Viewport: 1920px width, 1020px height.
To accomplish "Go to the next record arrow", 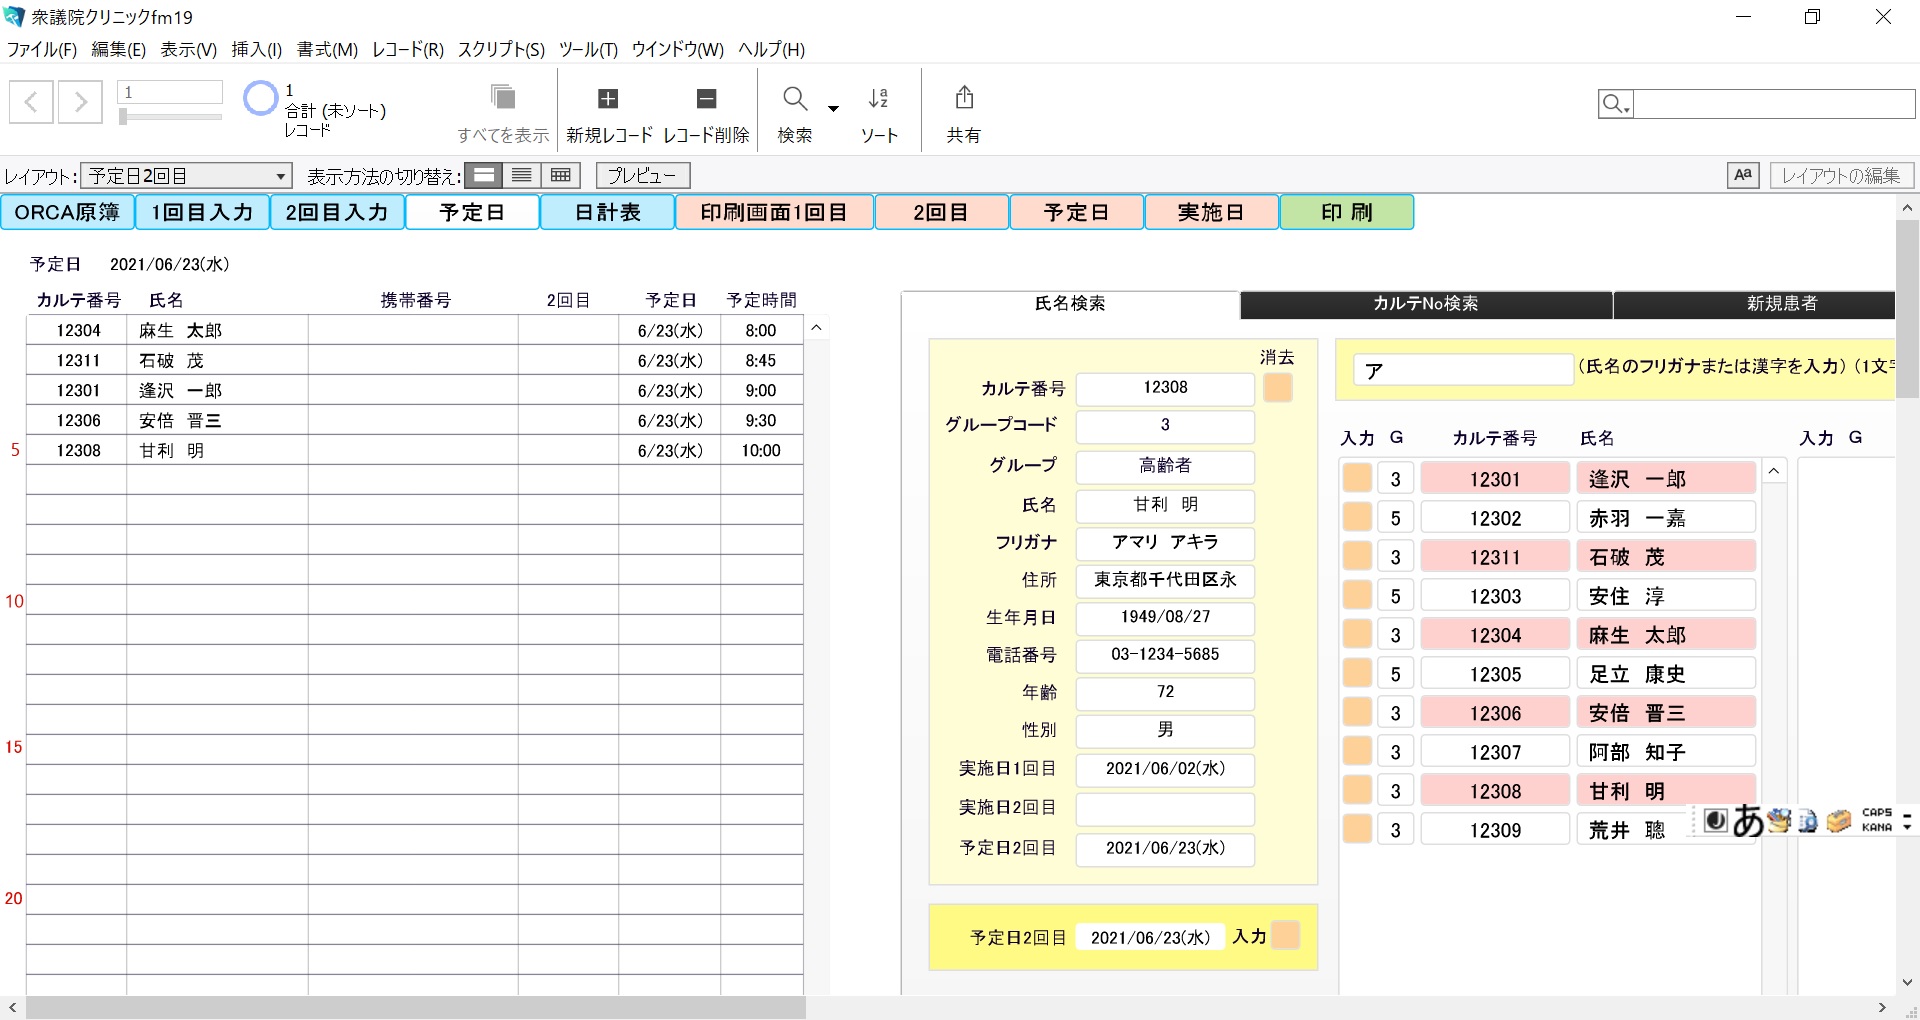I will tap(80, 101).
